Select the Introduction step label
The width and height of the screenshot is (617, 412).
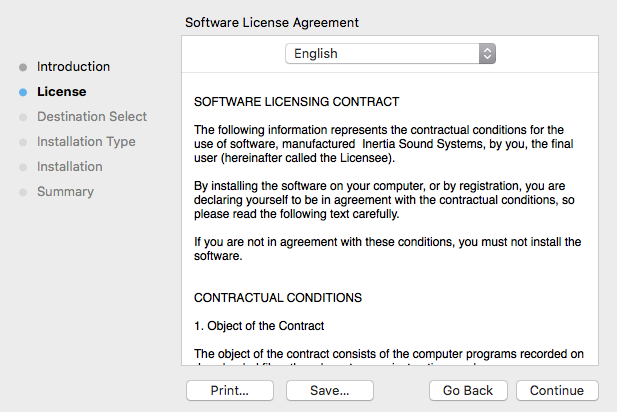(73, 67)
